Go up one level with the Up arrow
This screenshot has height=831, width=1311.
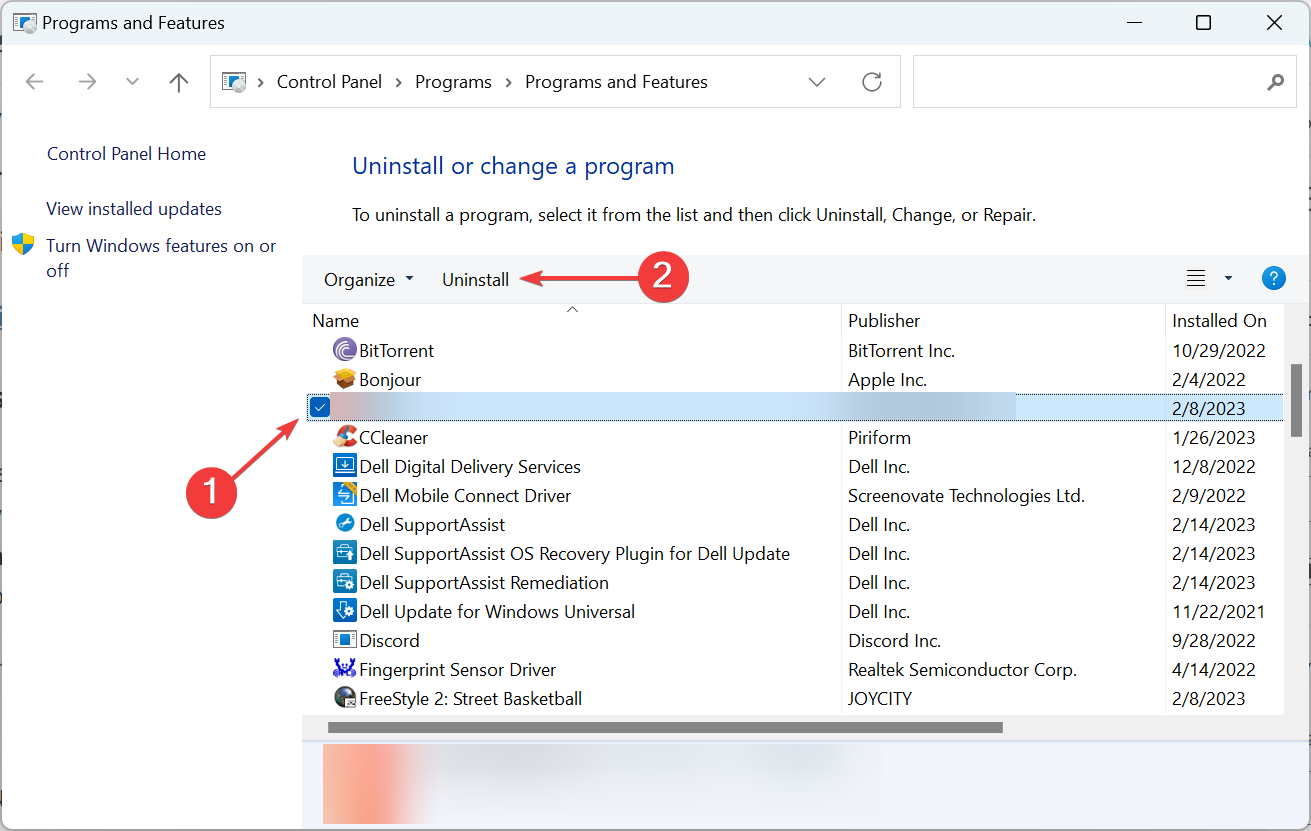pyautogui.click(x=179, y=82)
